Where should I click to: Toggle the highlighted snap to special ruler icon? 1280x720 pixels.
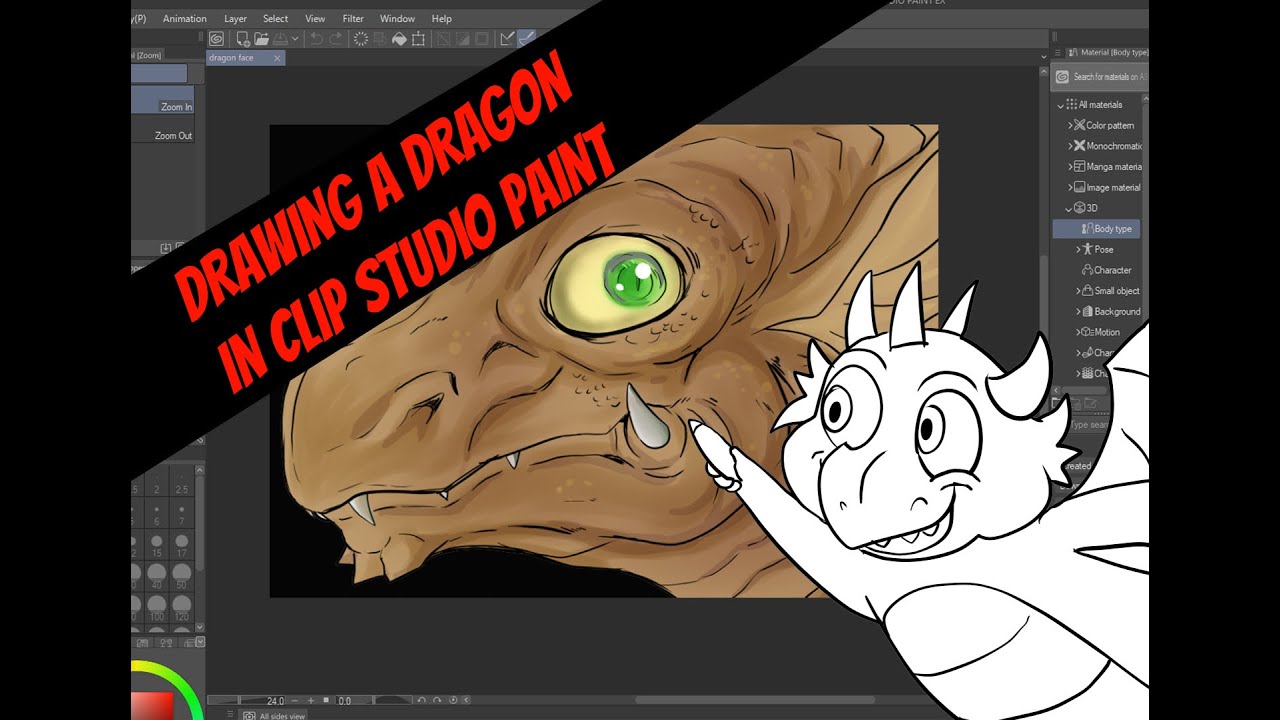(x=526, y=39)
